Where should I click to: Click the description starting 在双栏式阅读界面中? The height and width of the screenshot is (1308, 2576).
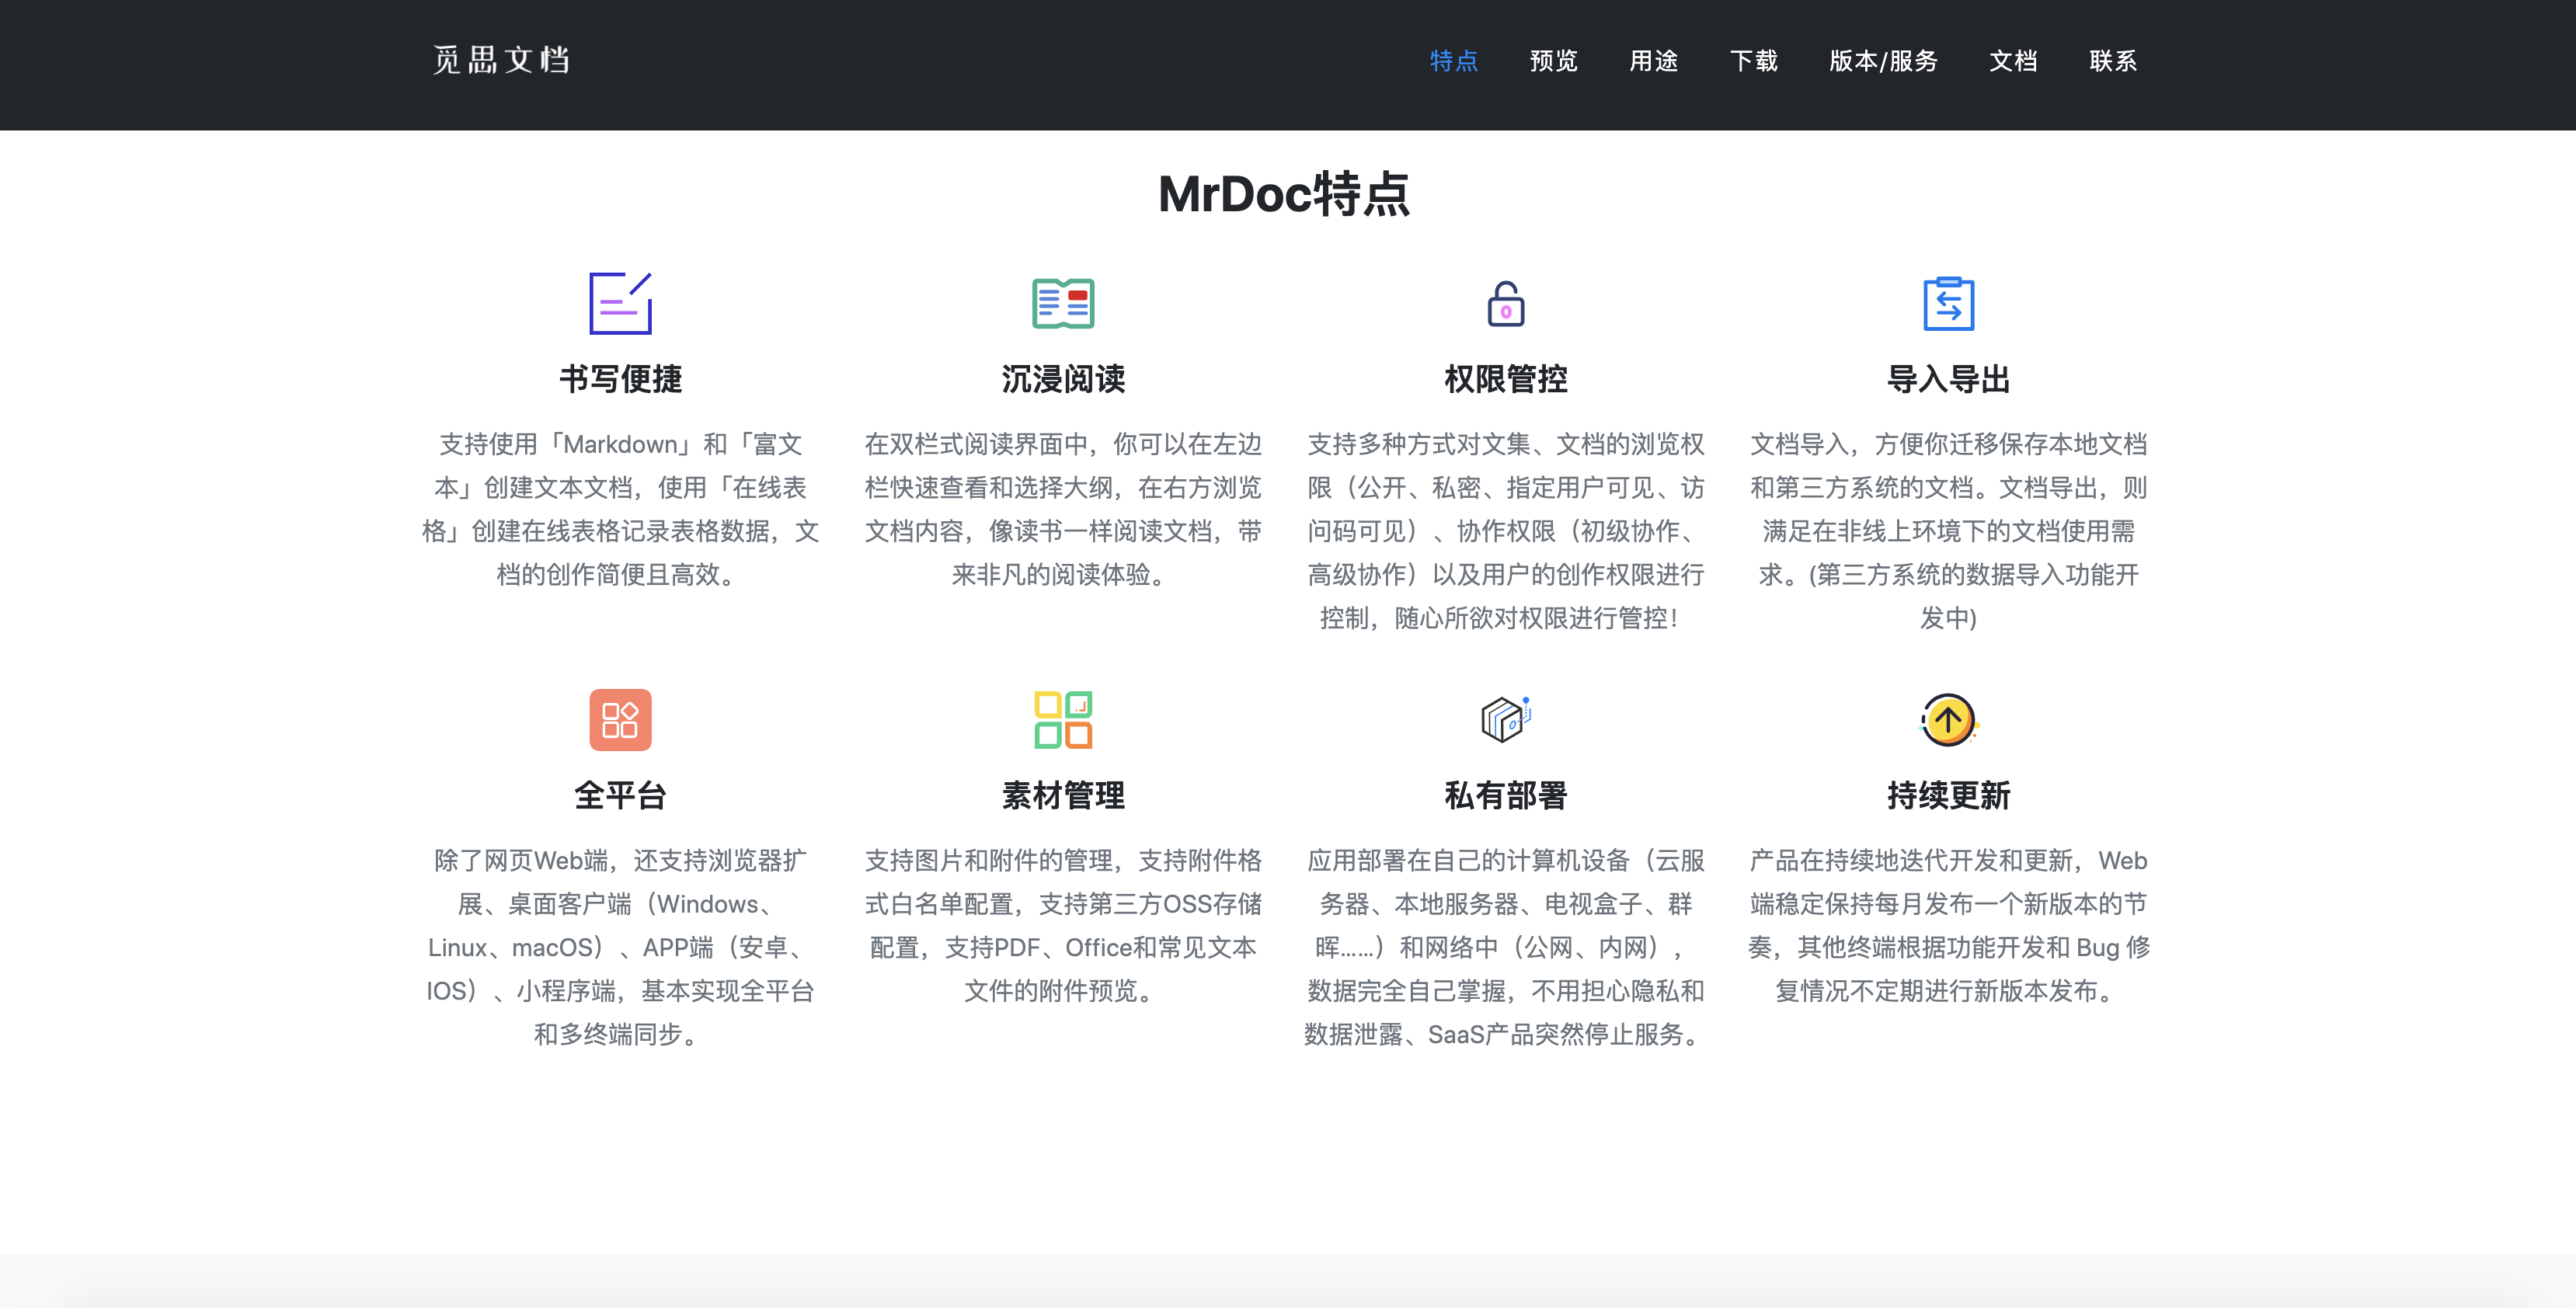[1063, 509]
